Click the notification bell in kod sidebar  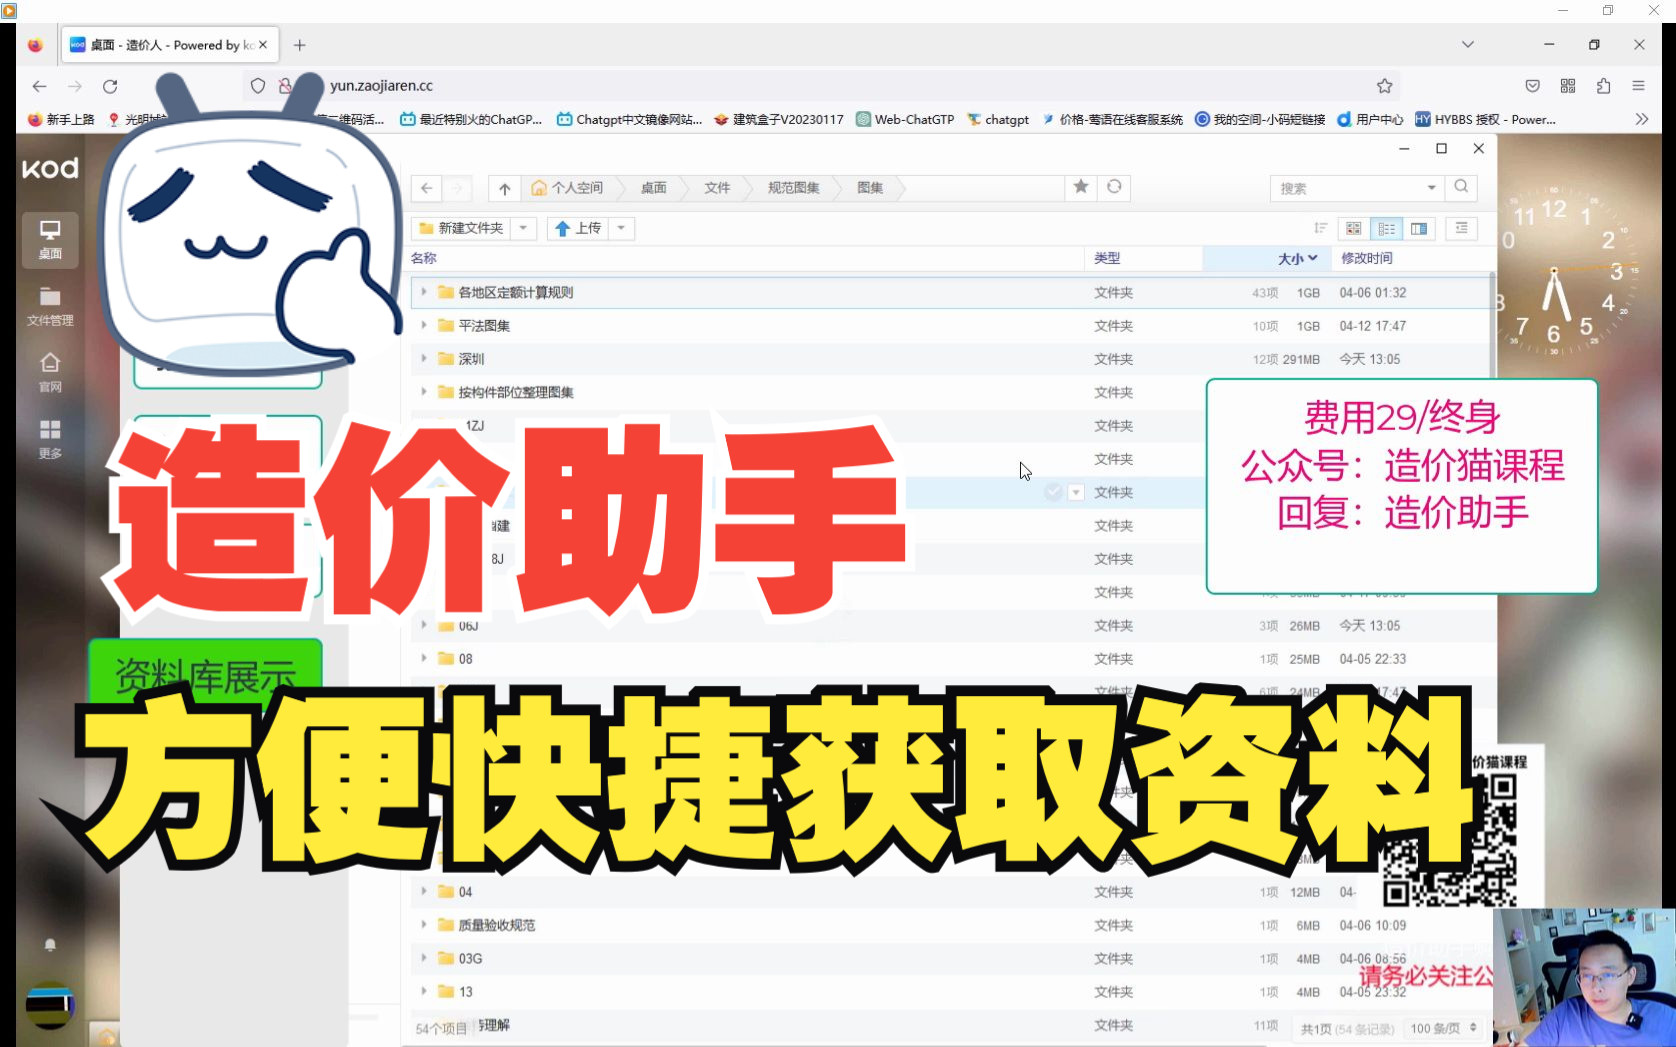[x=50, y=945]
